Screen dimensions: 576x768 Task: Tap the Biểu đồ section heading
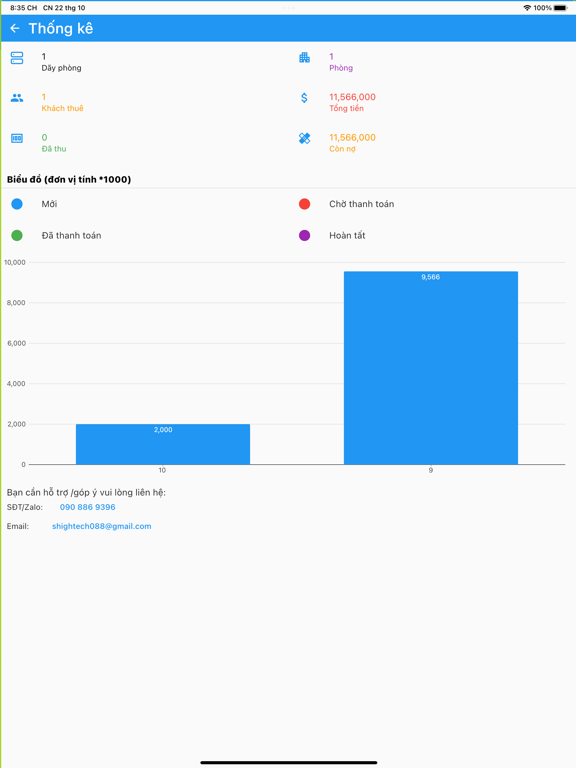[69, 180]
